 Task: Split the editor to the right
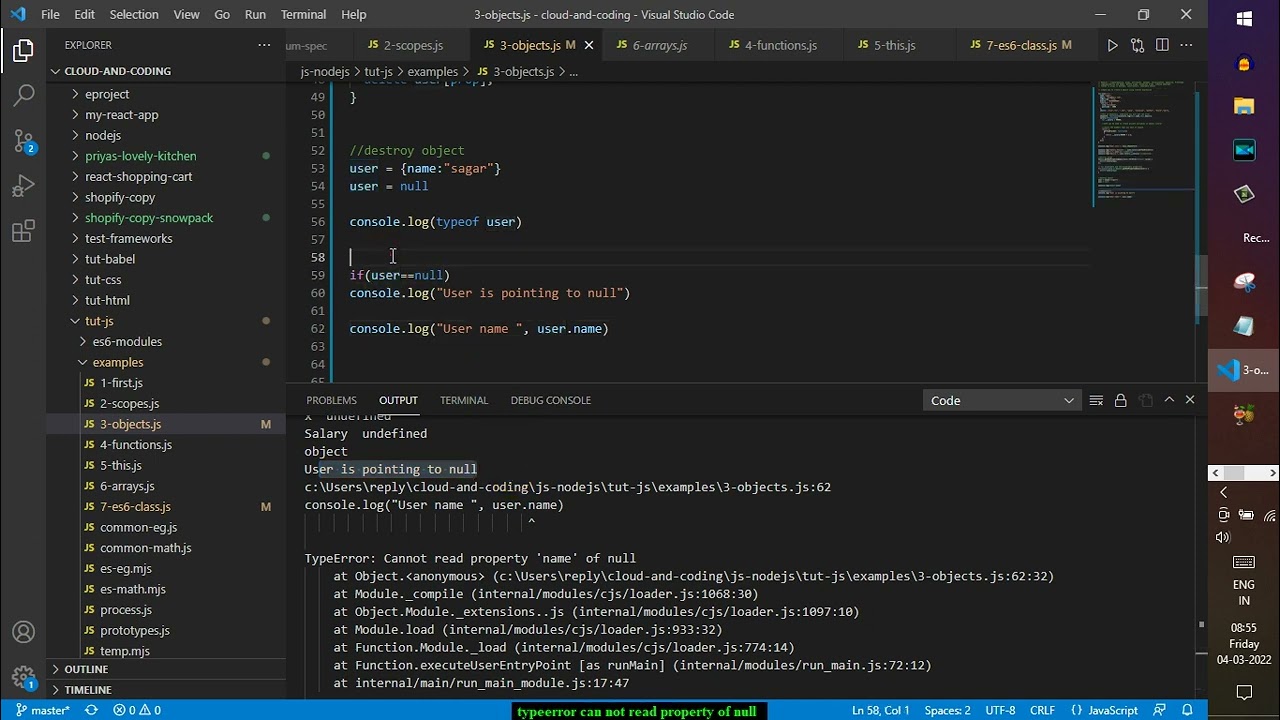click(1162, 45)
